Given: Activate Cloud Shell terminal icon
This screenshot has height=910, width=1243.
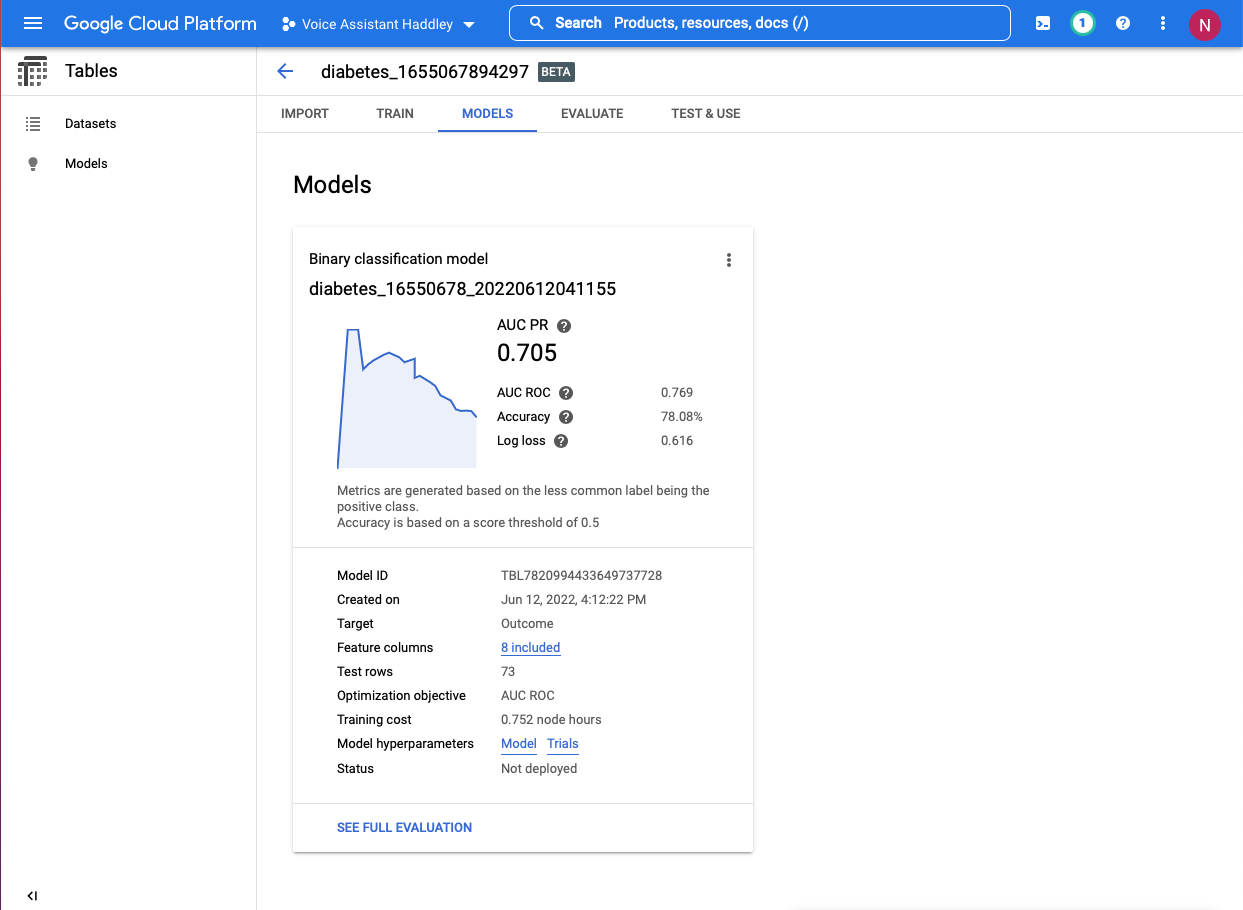Looking at the screenshot, I should point(1043,23).
